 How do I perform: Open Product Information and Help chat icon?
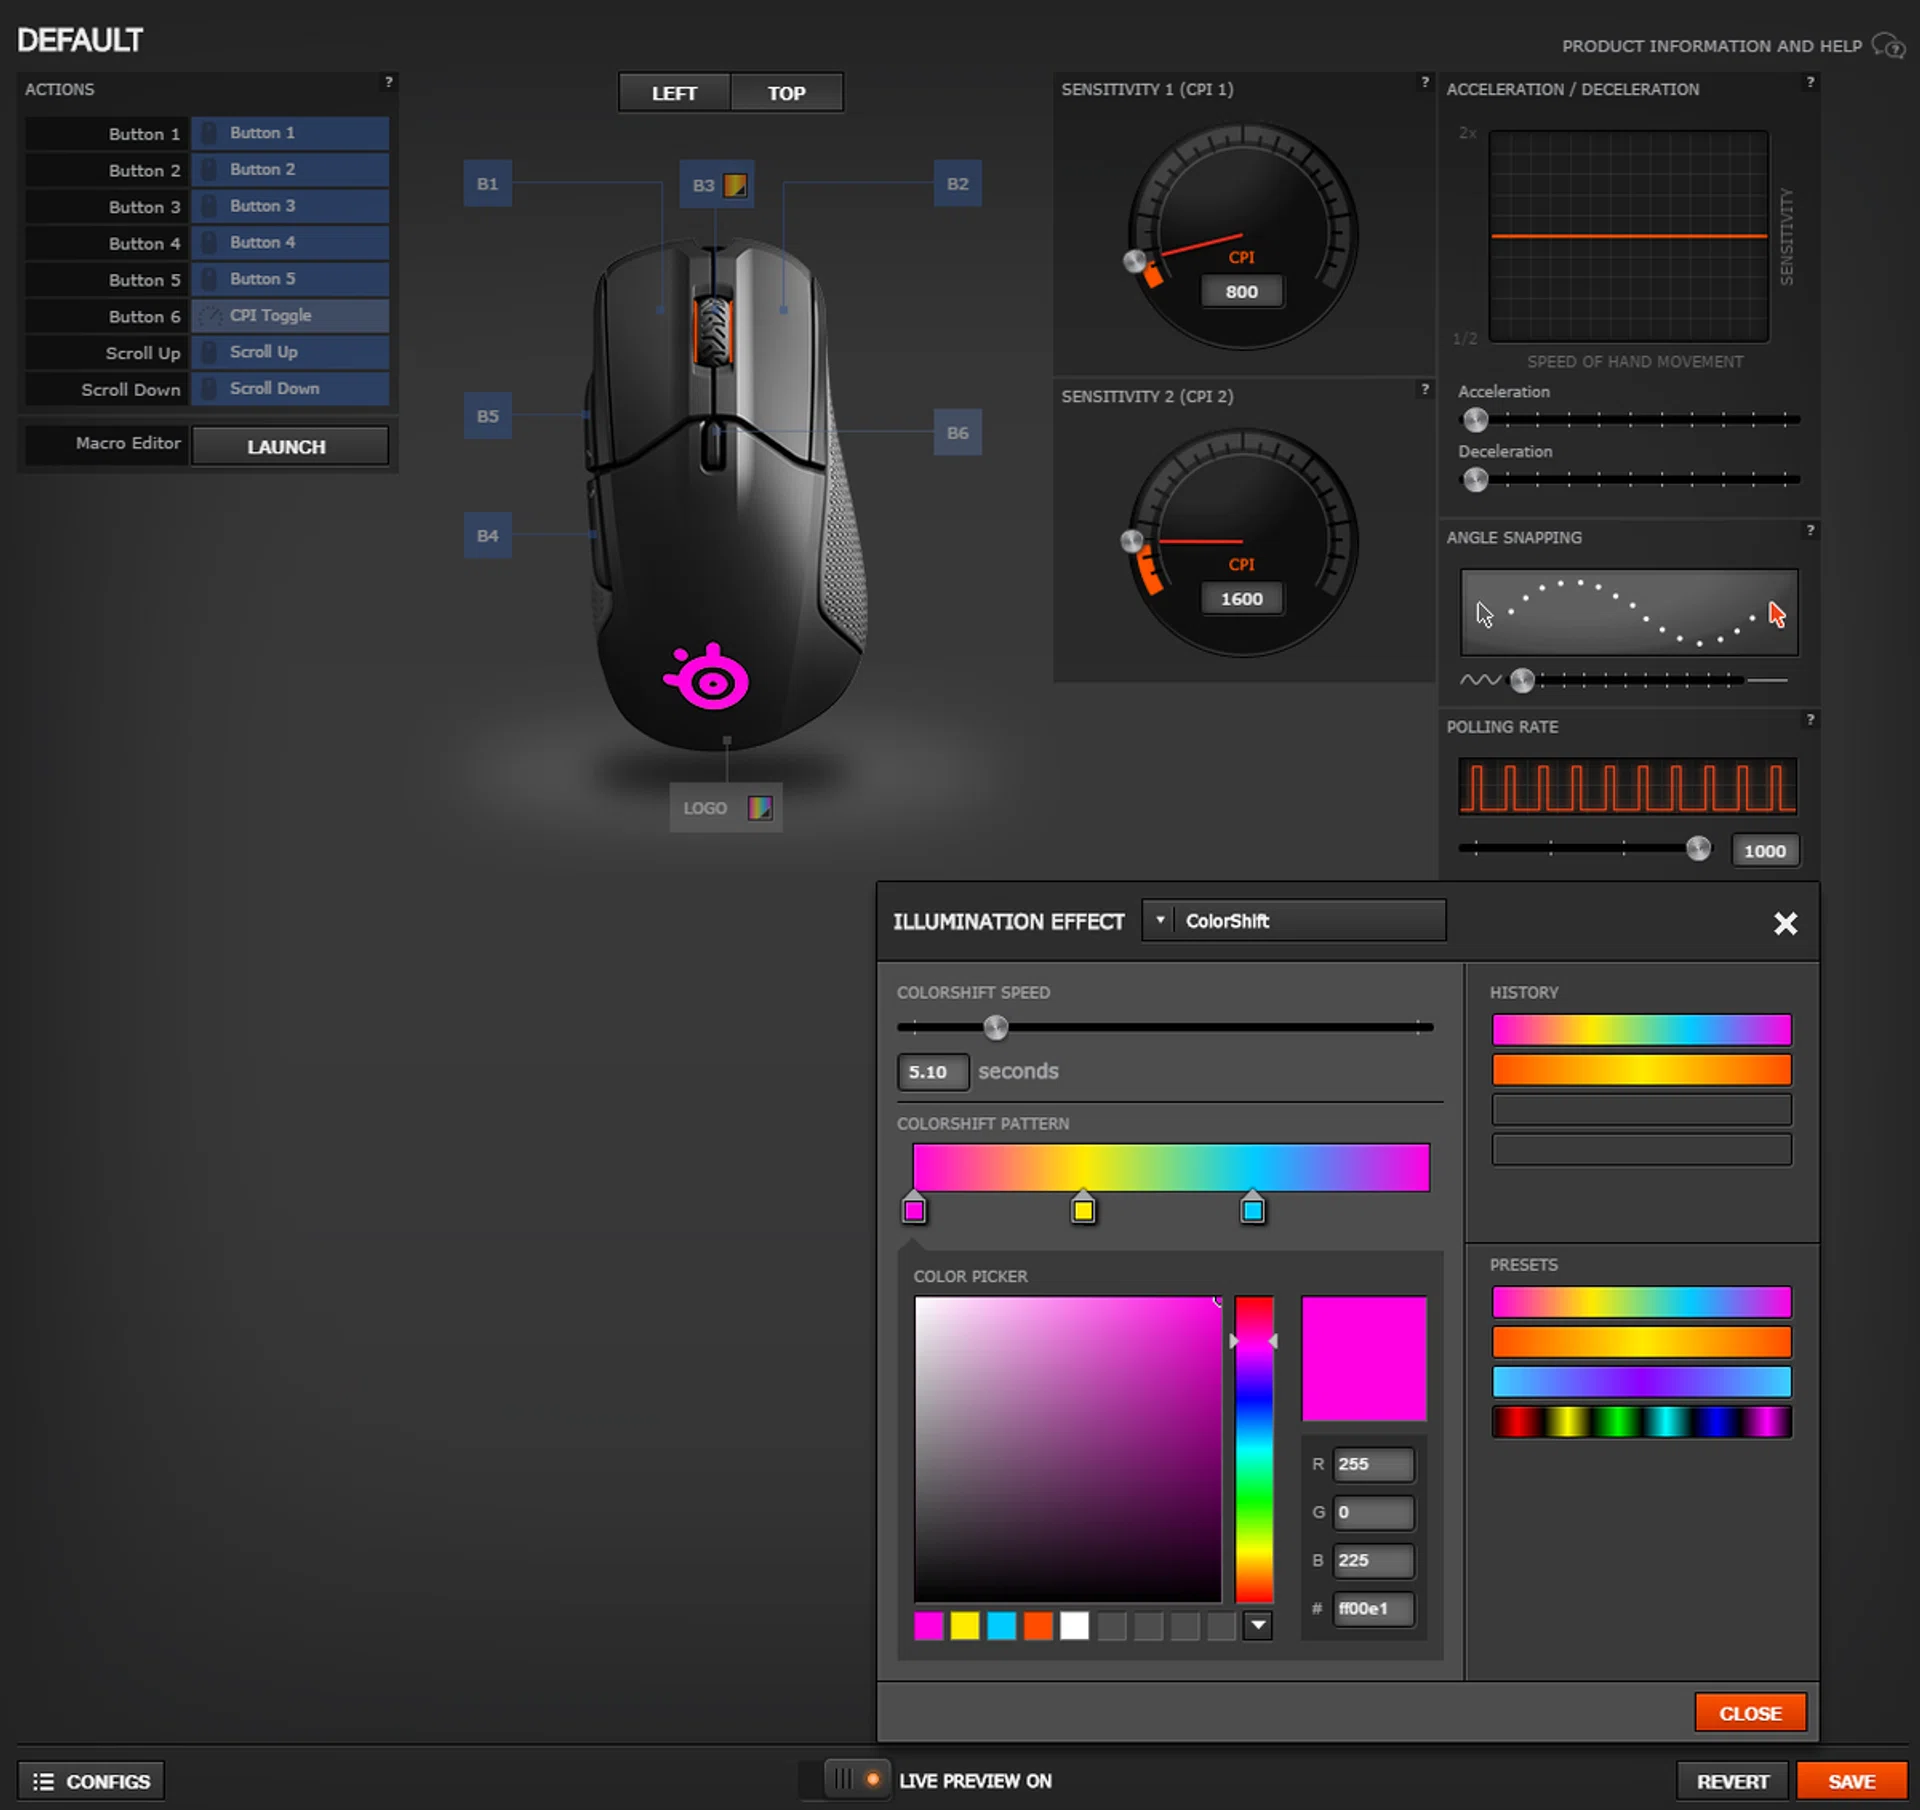1888,46
